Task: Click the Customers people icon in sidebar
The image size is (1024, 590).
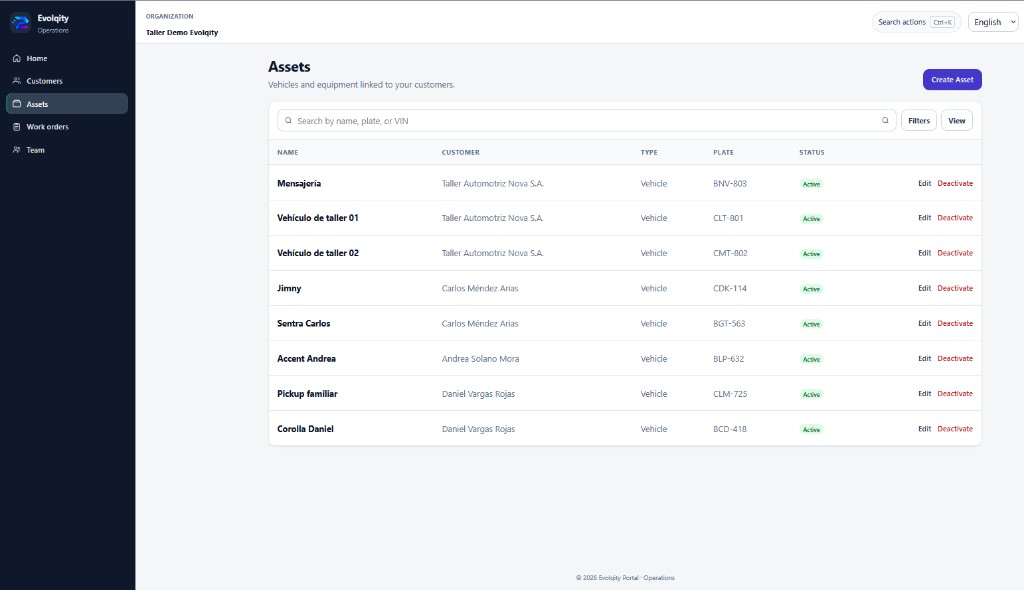Action: tap(17, 81)
